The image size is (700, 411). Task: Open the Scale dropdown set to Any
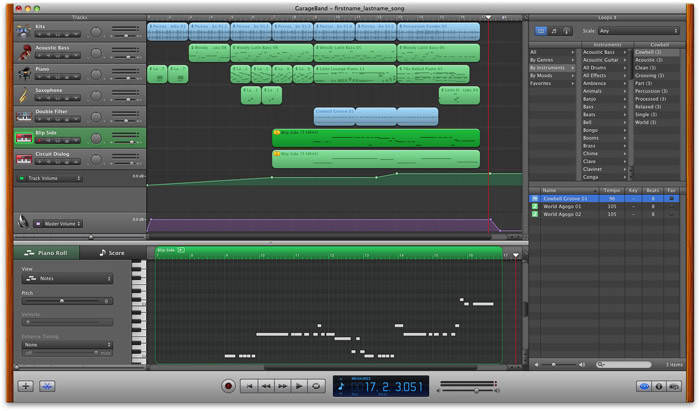click(x=638, y=31)
